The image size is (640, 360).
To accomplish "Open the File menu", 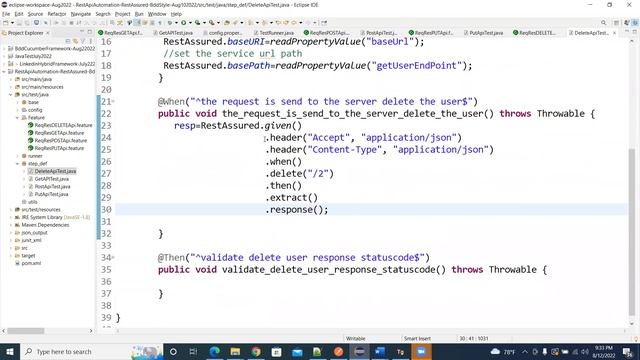I will pos(6,14).
